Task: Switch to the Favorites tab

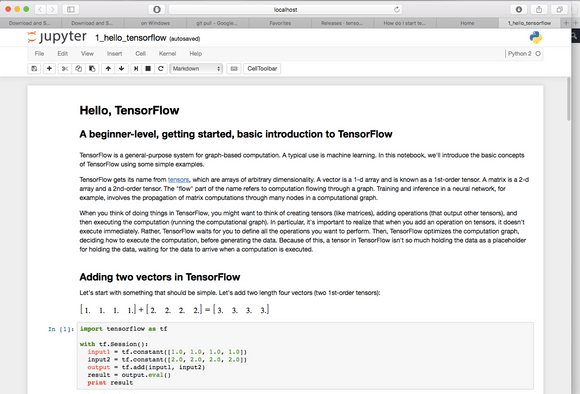Action: 280,23
